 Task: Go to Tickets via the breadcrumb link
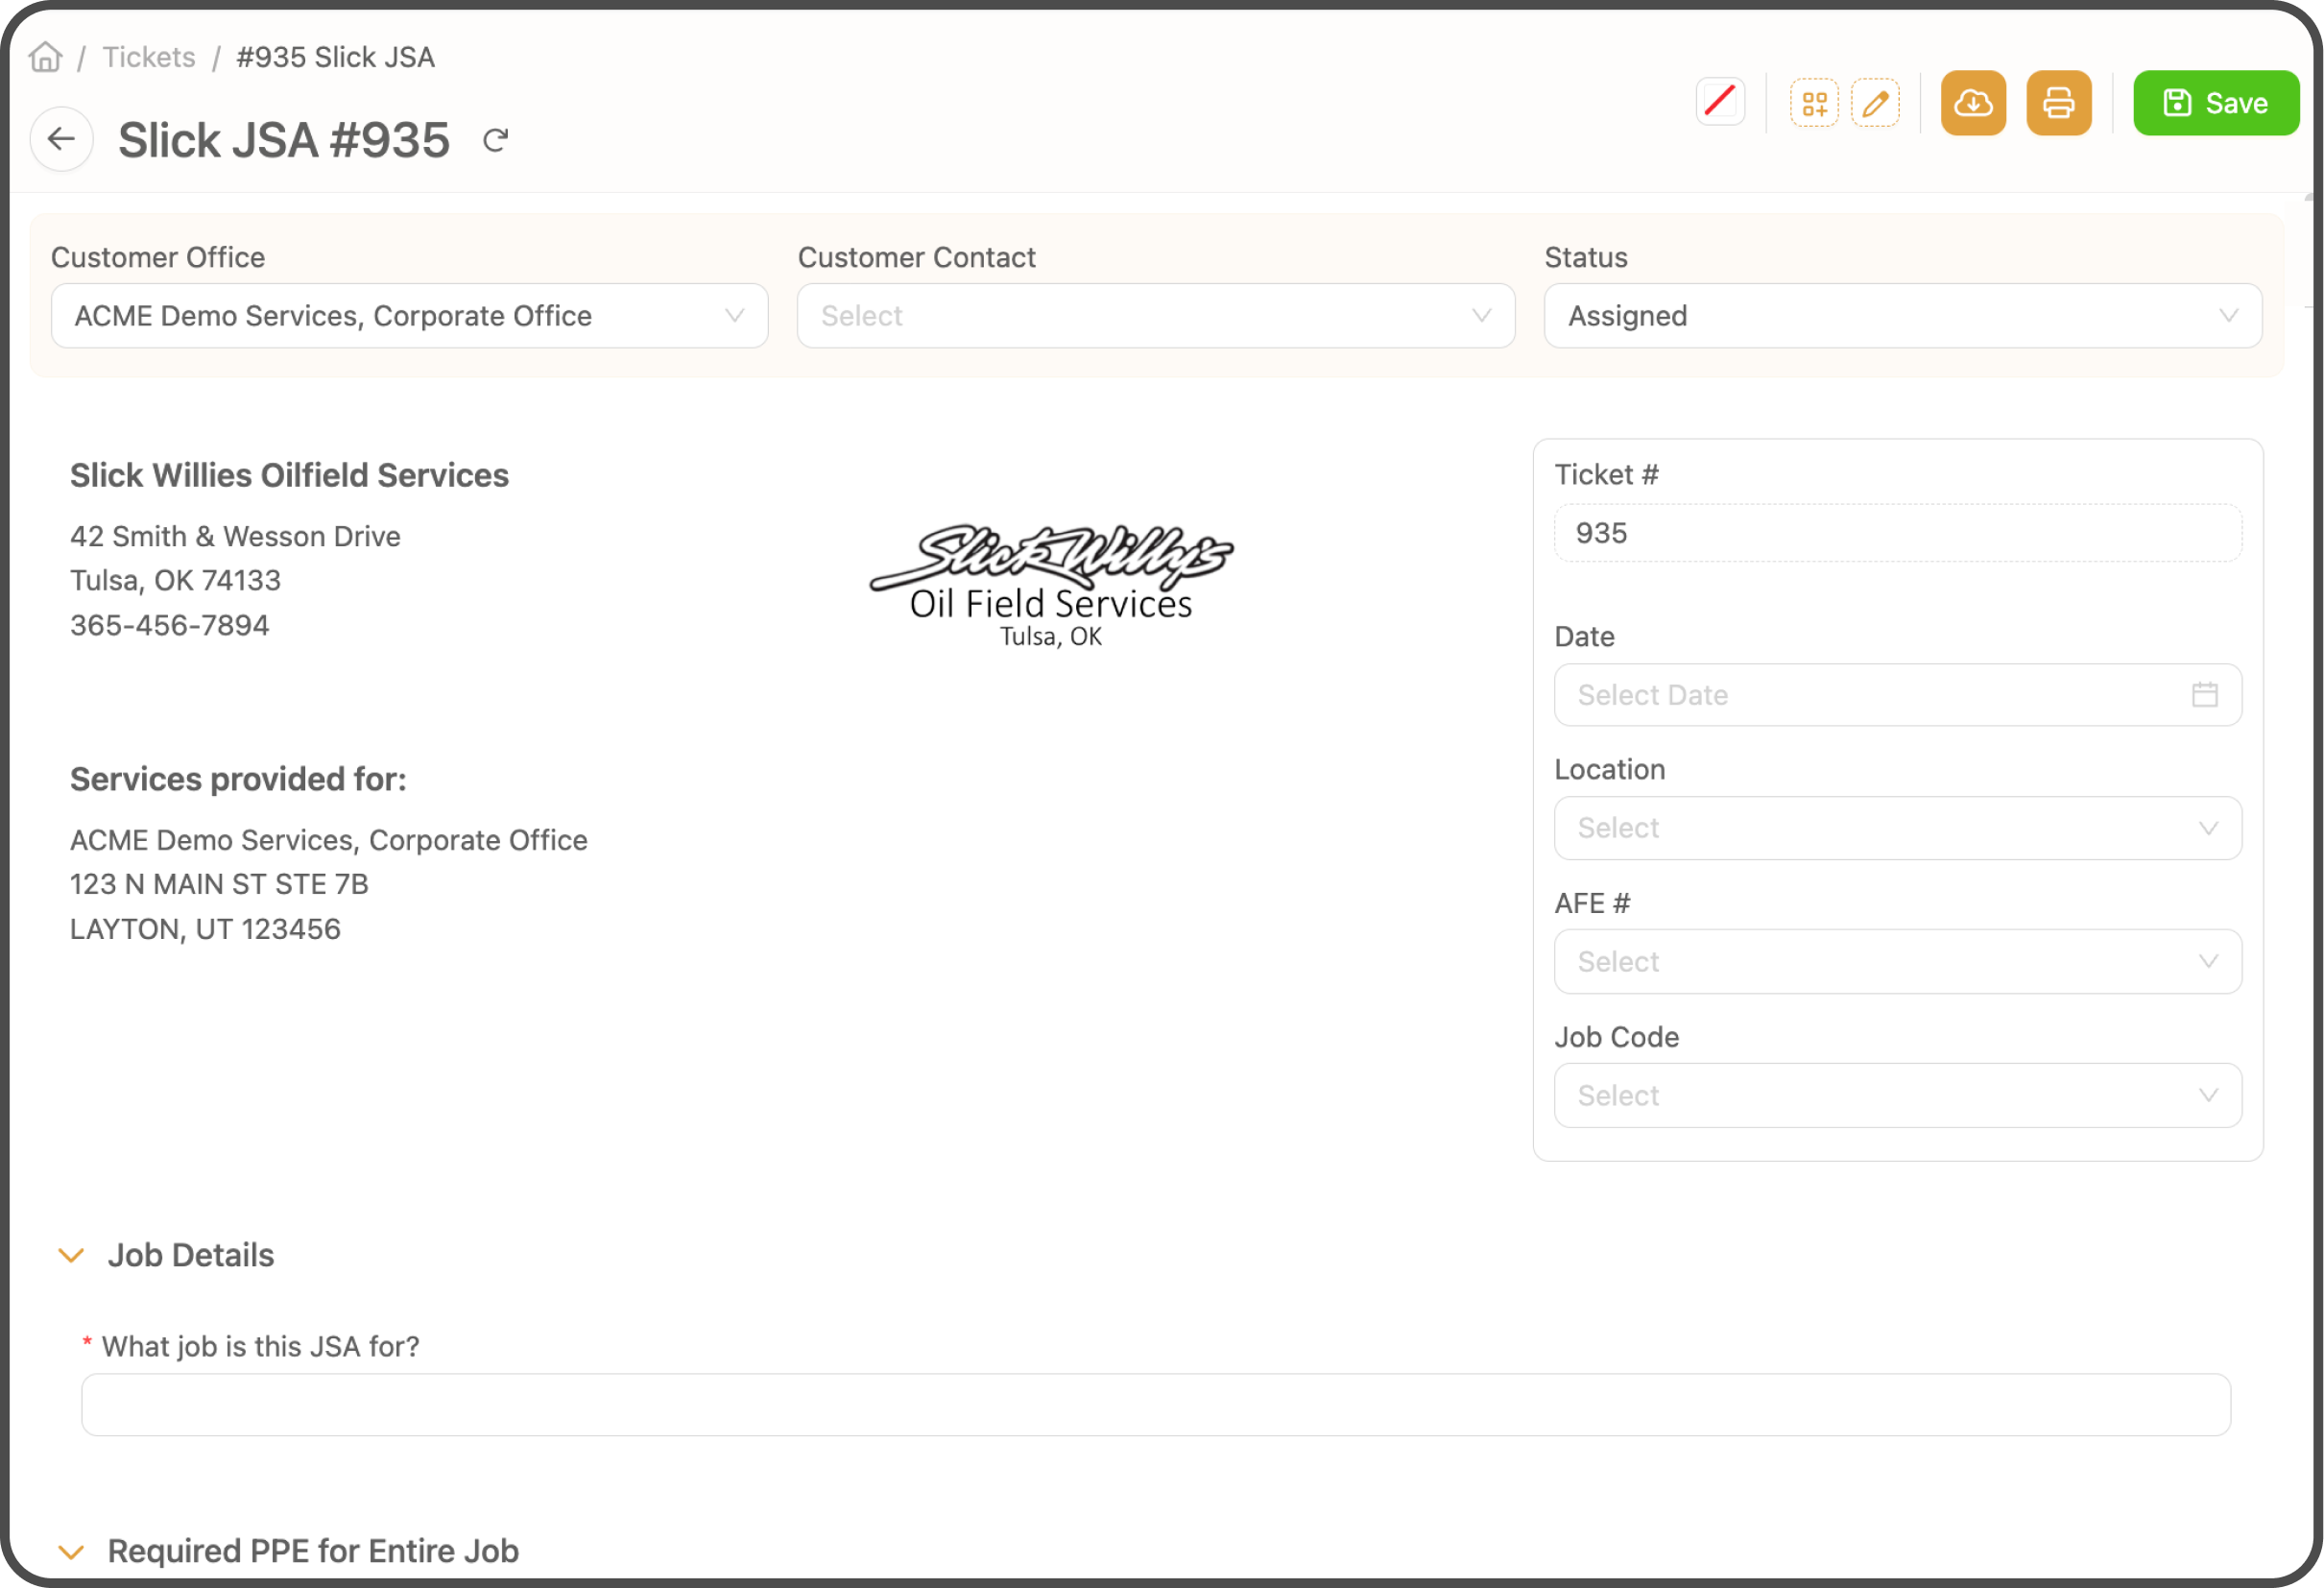point(148,57)
